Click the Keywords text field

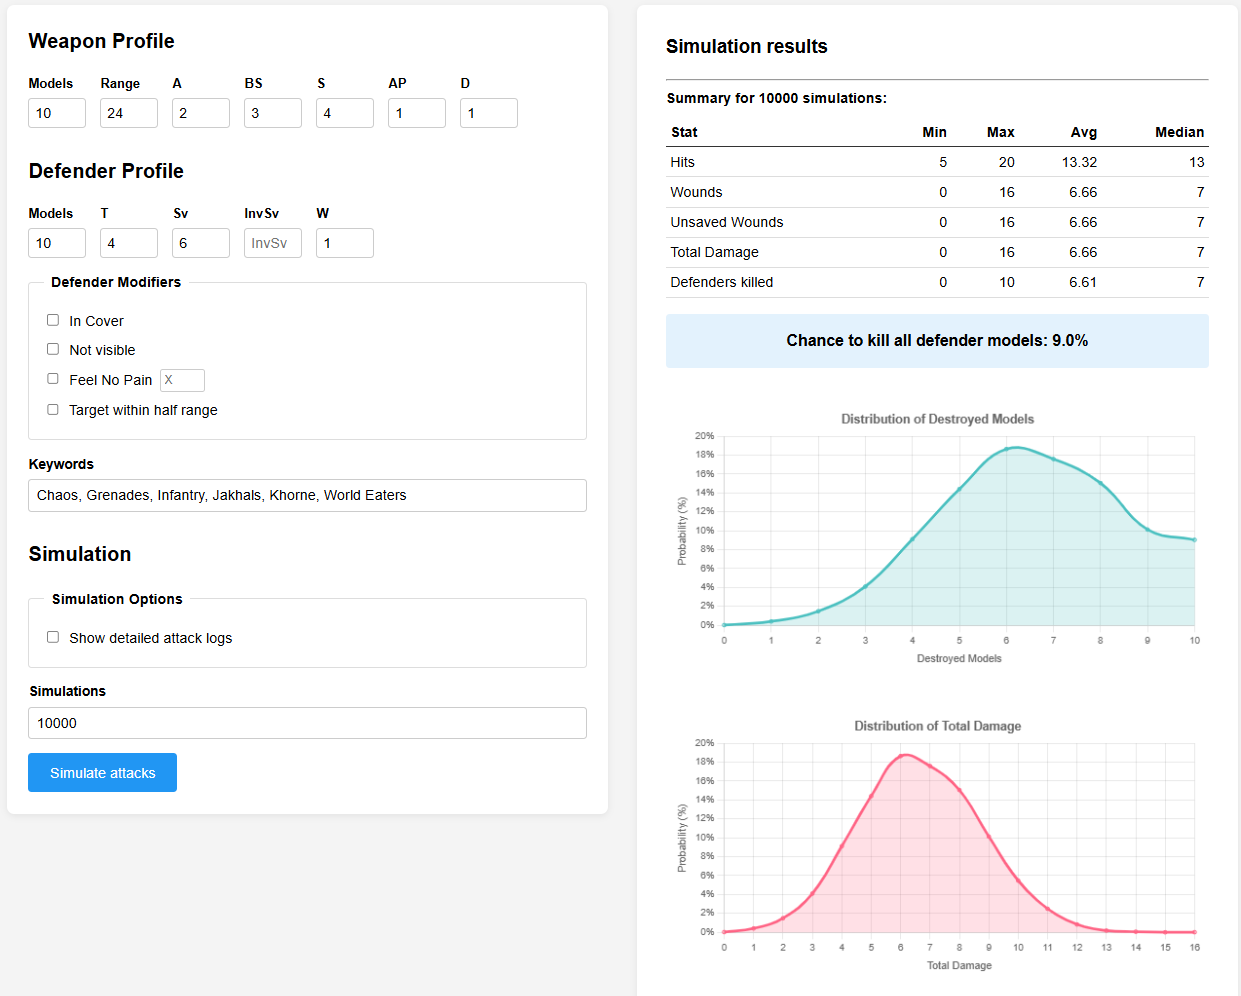click(307, 495)
